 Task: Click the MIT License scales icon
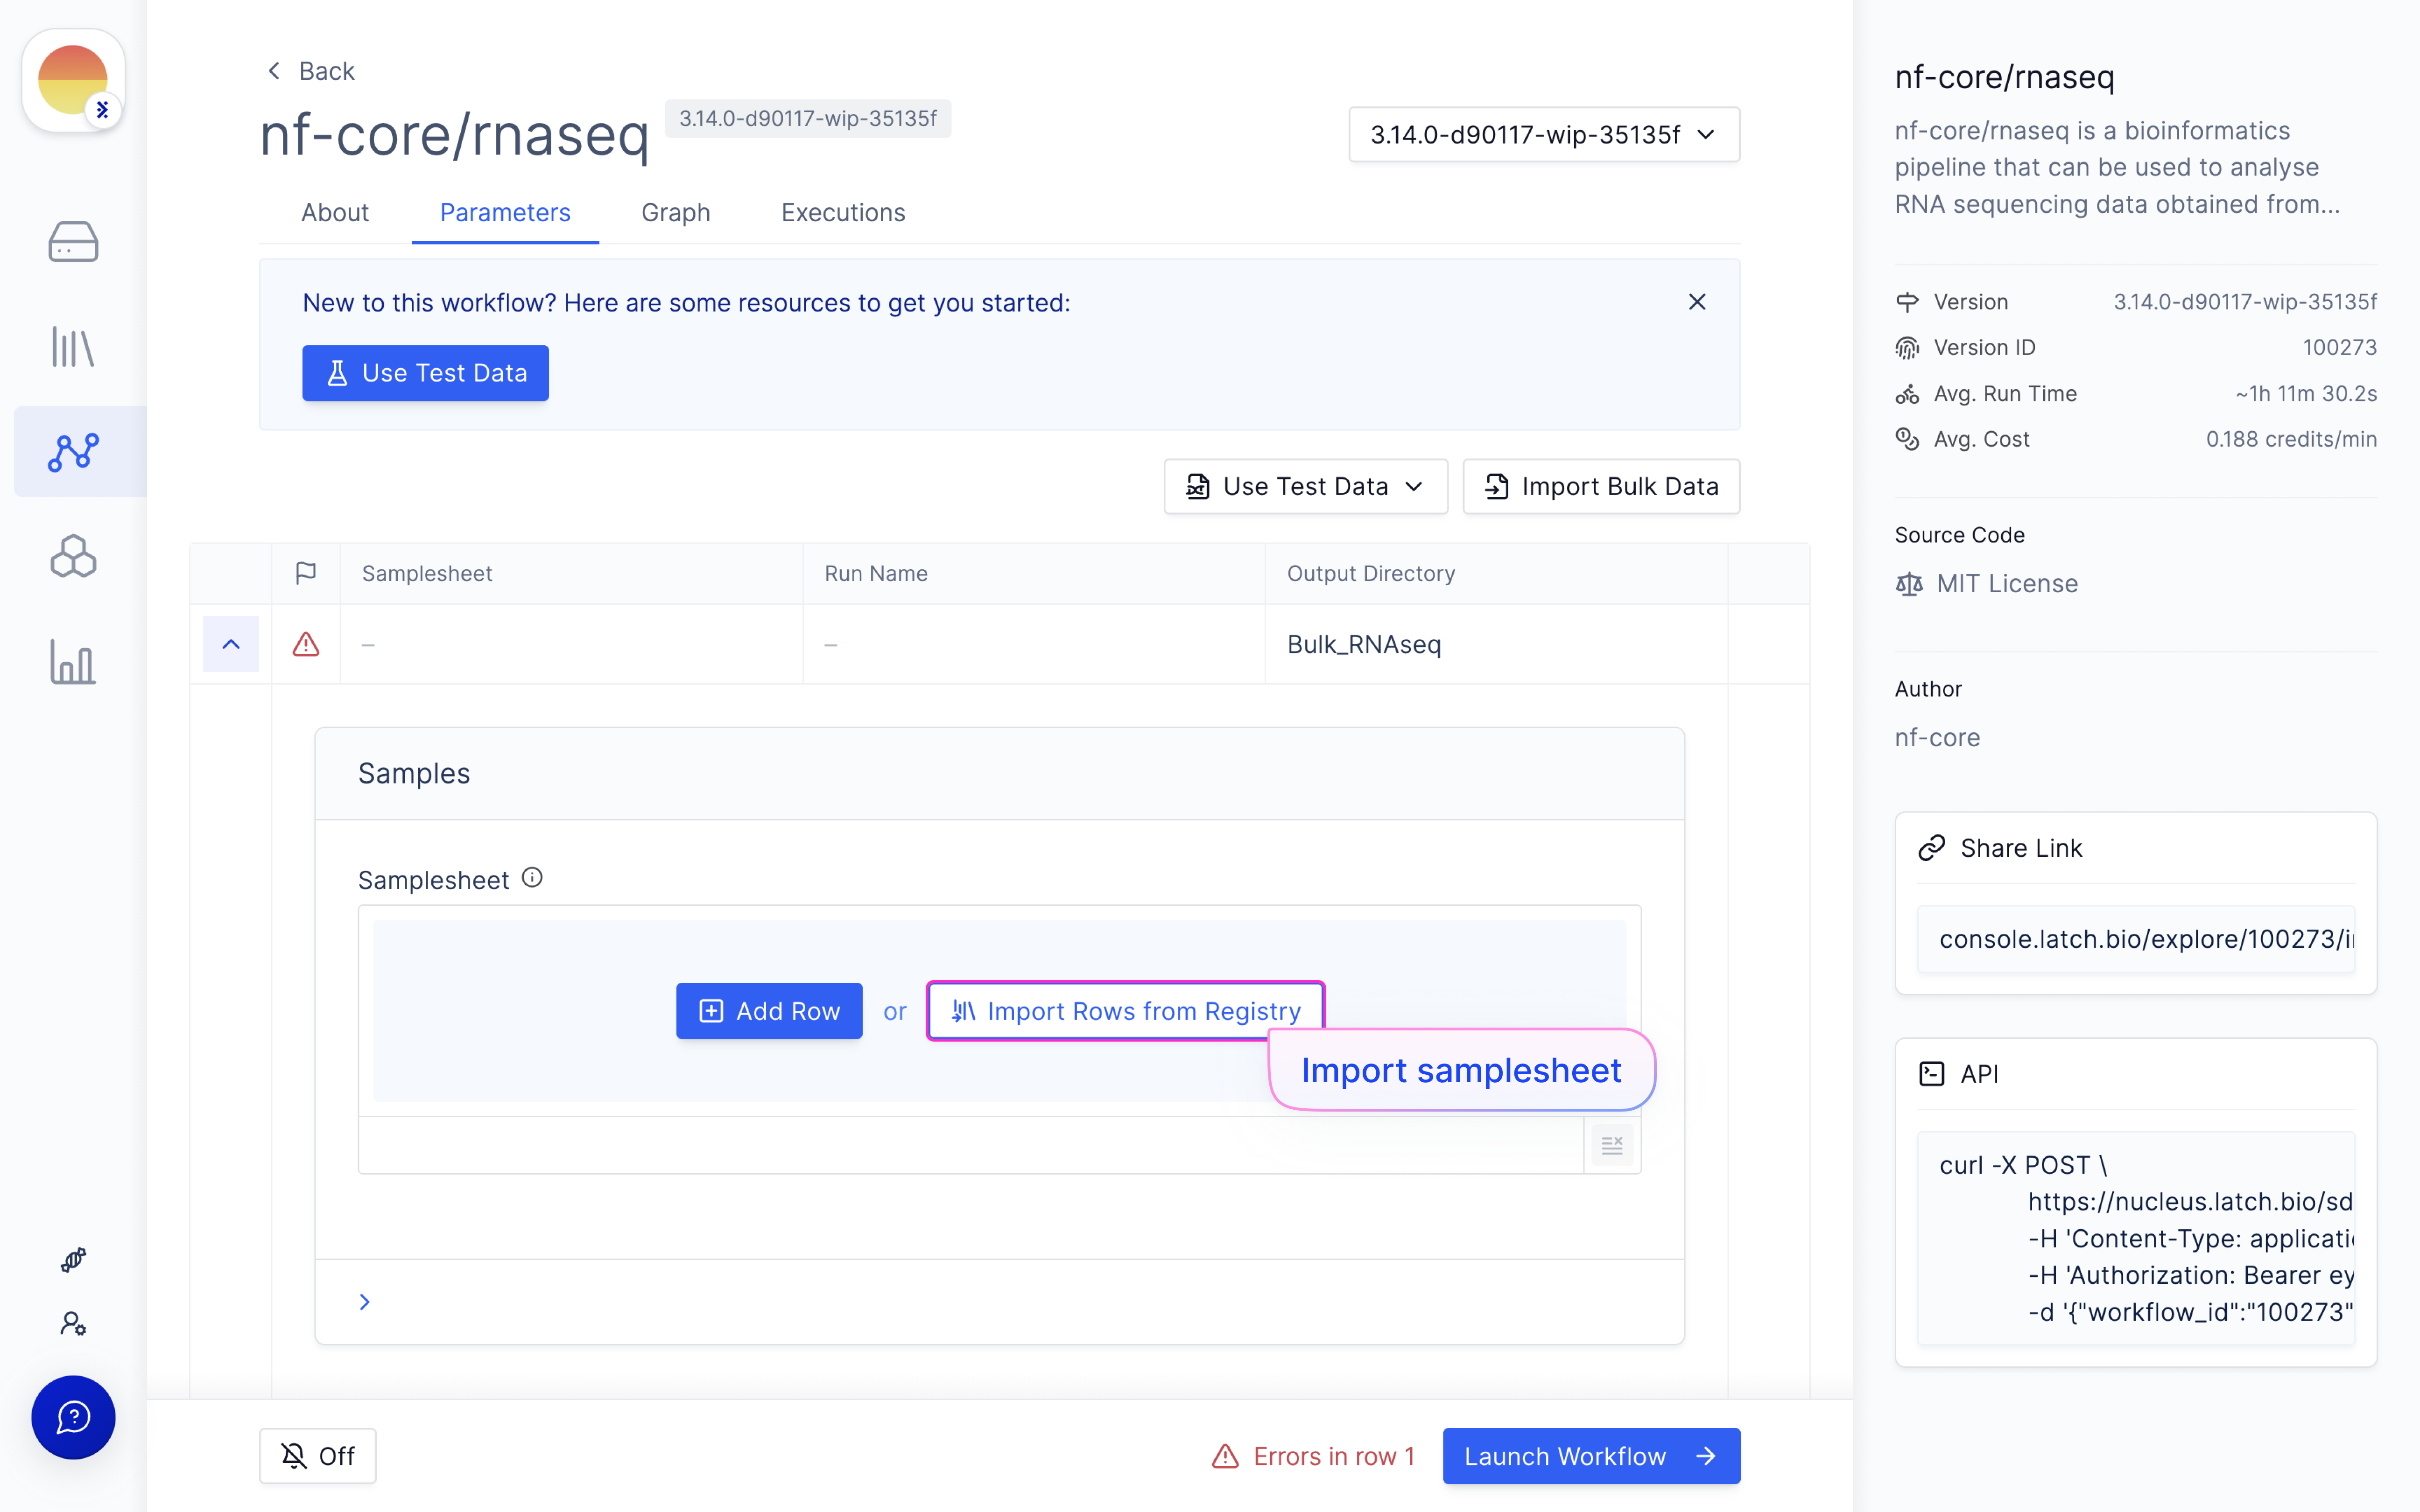[1909, 584]
